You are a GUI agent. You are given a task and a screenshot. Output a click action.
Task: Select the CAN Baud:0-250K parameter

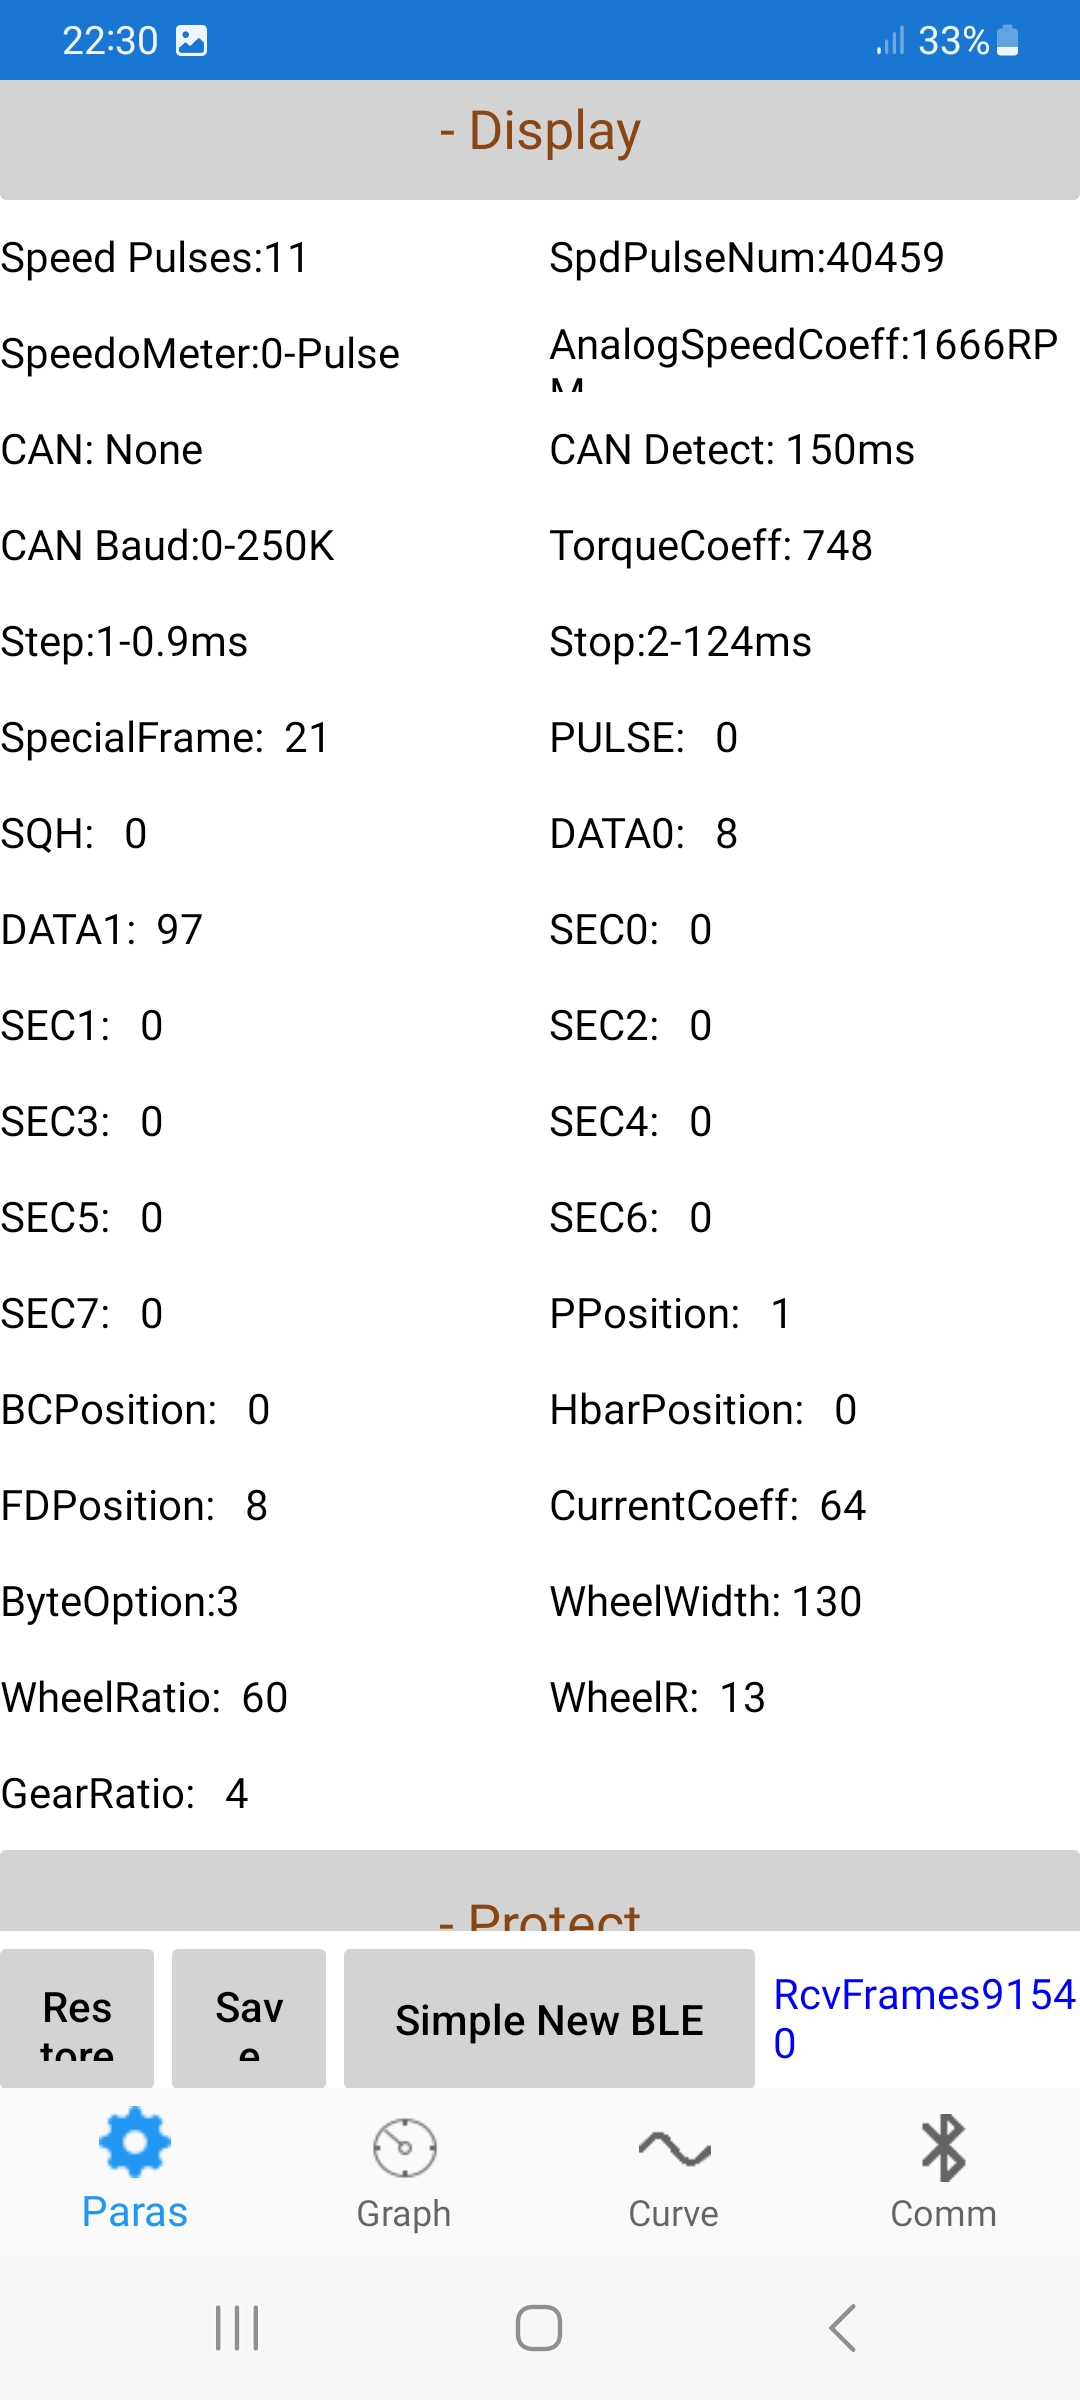point(168,546)
